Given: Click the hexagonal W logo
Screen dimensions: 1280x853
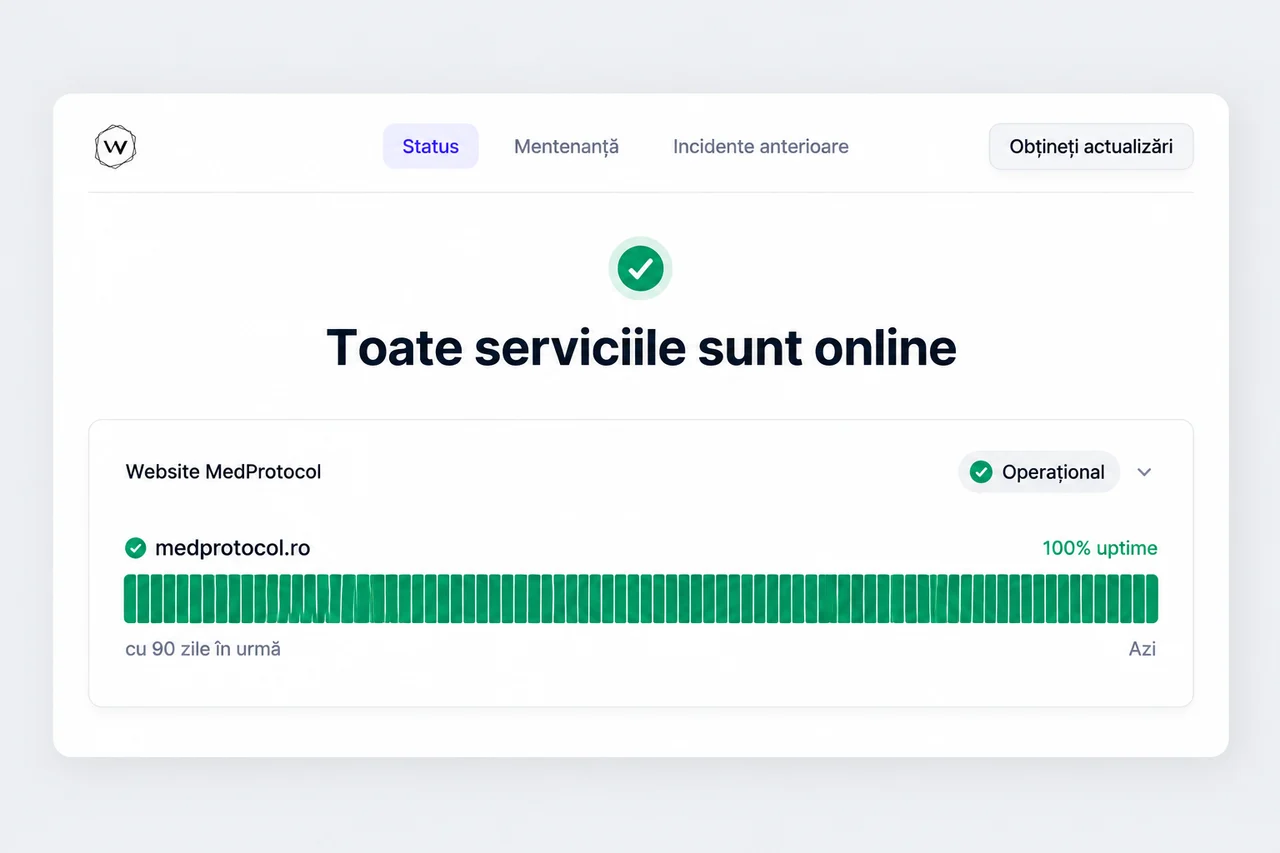Looking at the screenshot, I should coord(116,147).
